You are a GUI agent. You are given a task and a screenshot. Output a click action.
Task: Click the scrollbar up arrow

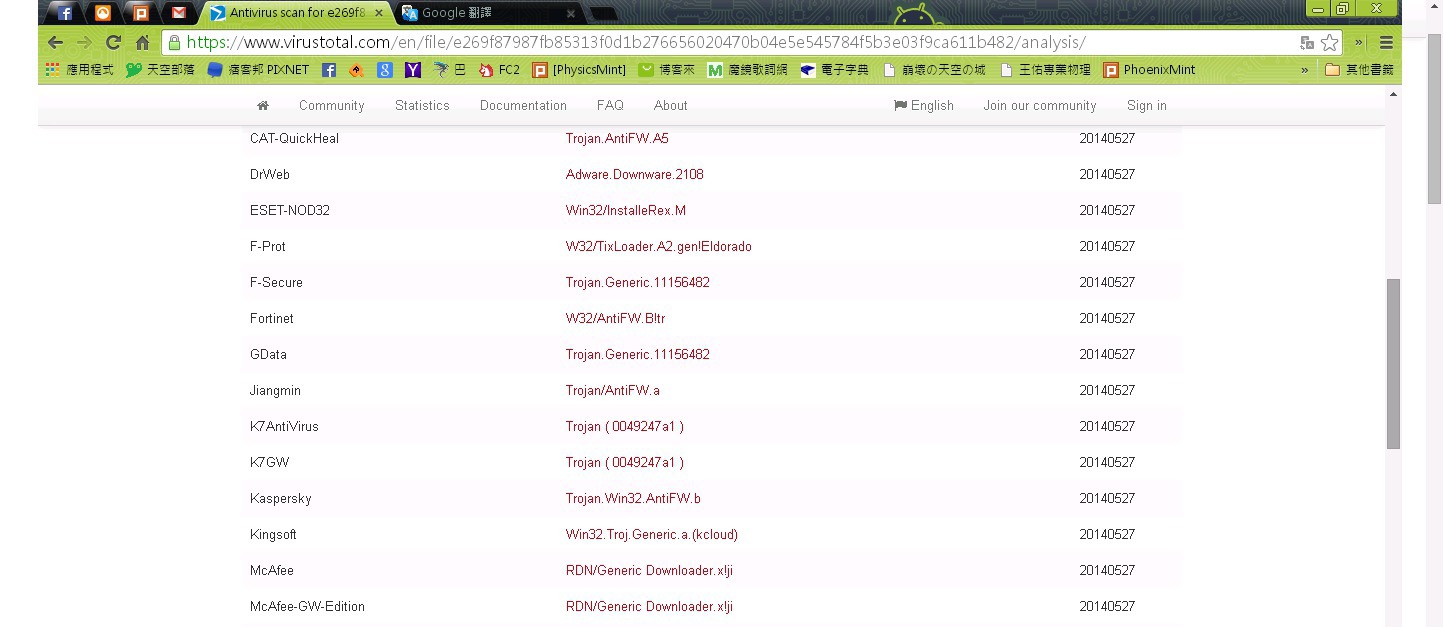click(1393, 94)
